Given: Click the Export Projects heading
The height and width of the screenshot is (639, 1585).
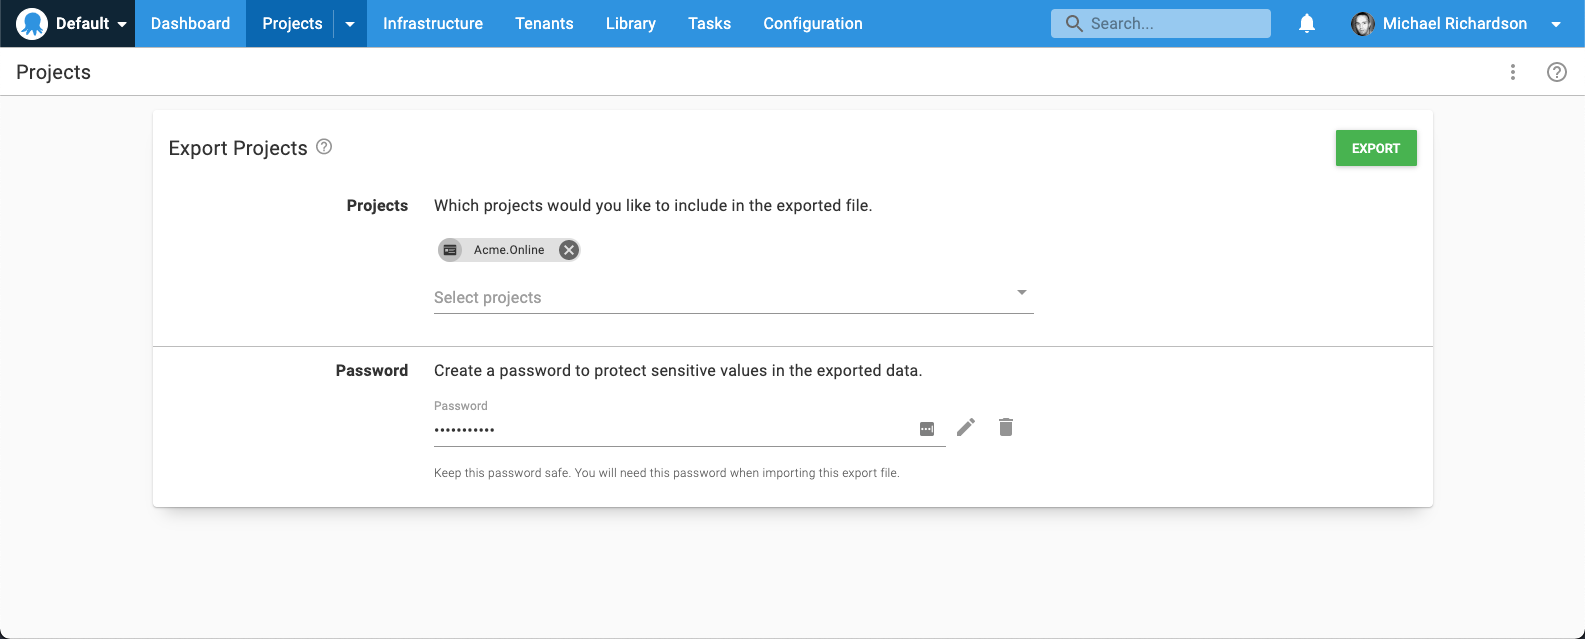Looking at the screenshot, I should [238, 148].
